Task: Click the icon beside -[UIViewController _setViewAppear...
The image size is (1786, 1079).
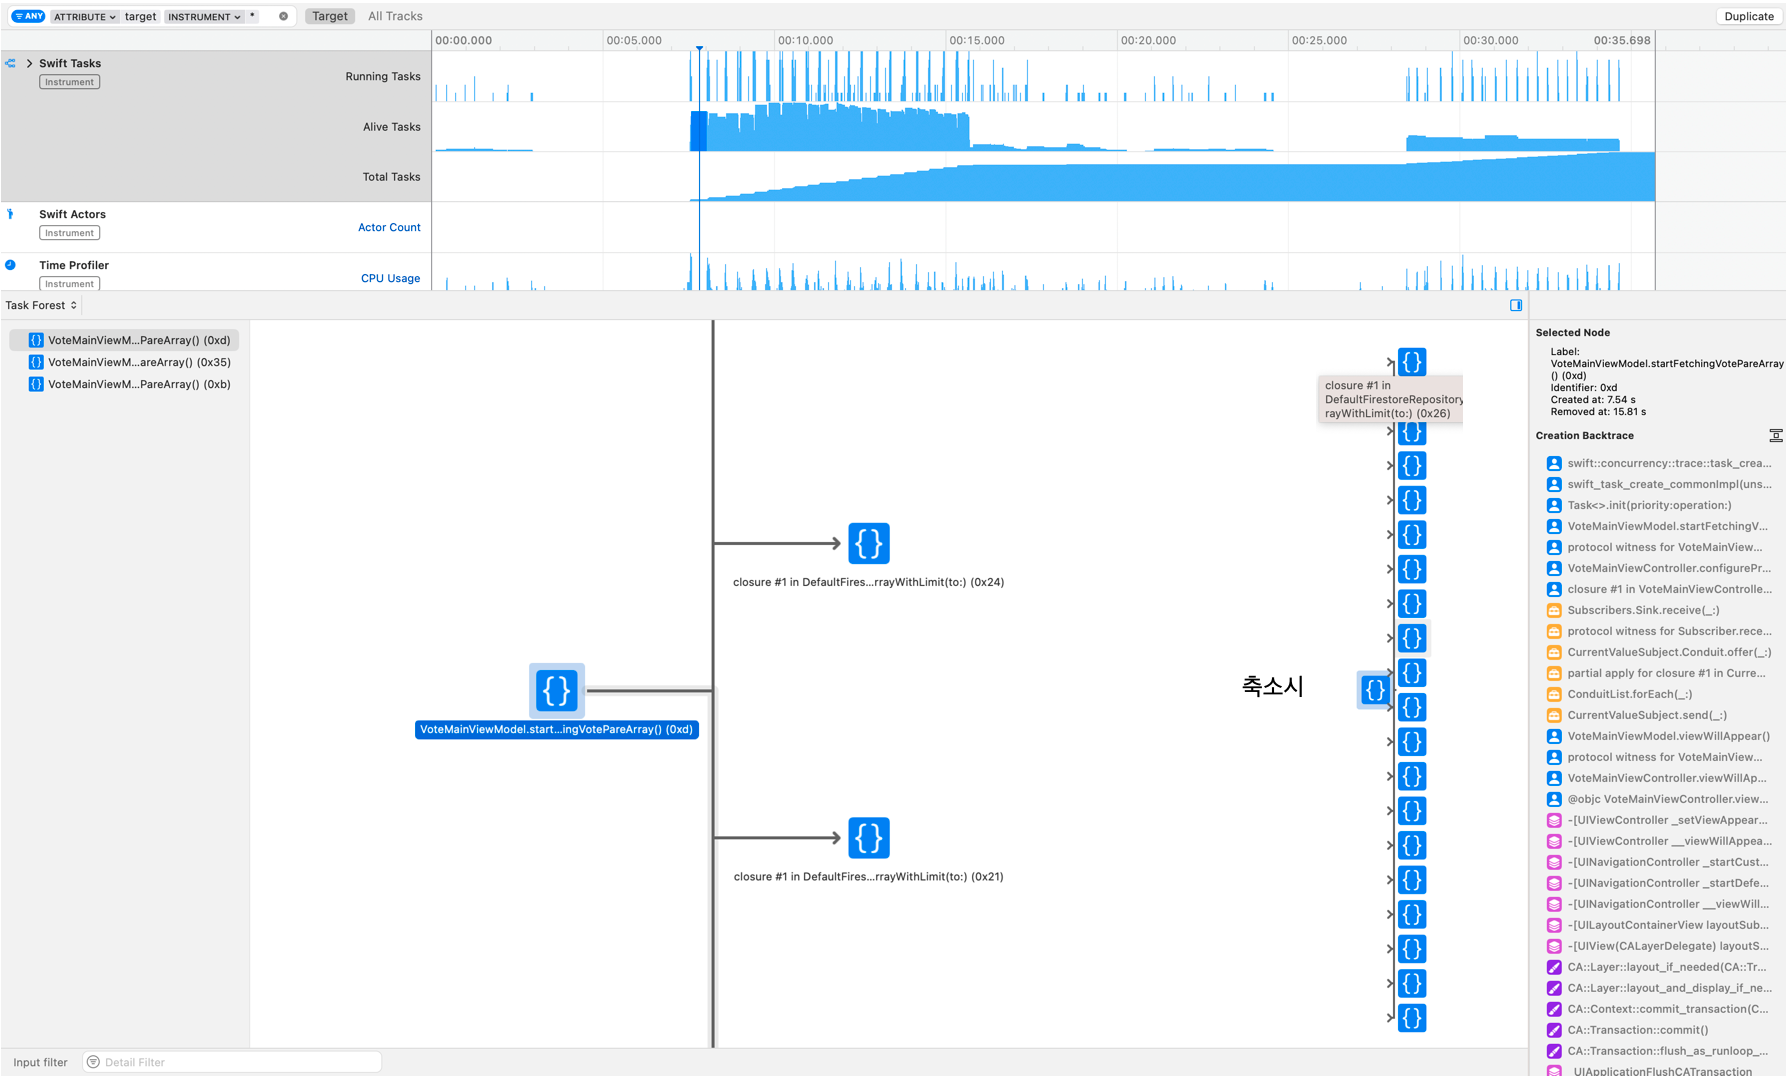Action: point(1554,820)
